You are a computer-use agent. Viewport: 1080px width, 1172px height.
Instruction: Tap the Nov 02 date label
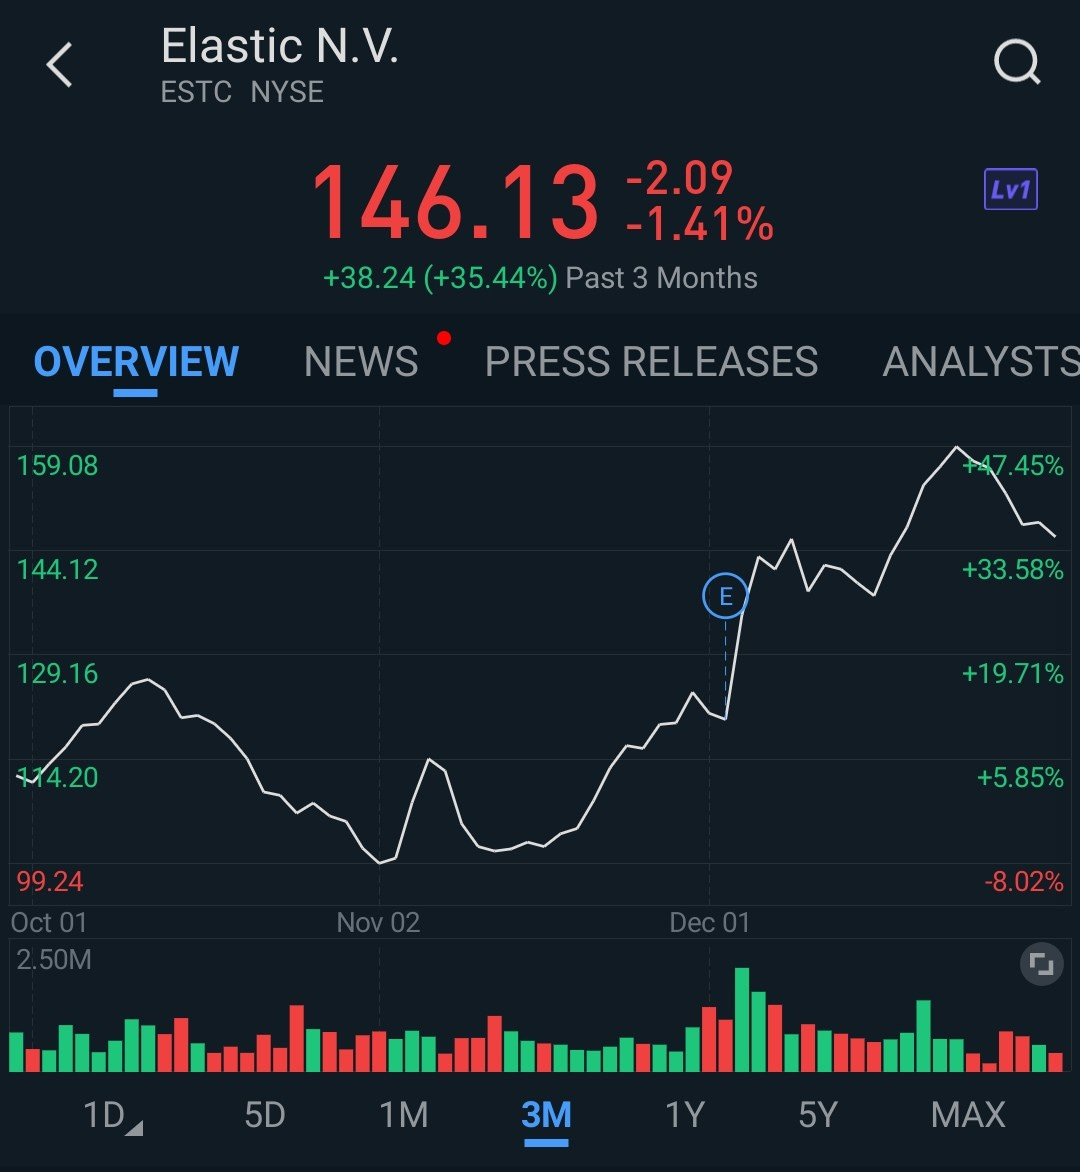click(x=378, y=922)
